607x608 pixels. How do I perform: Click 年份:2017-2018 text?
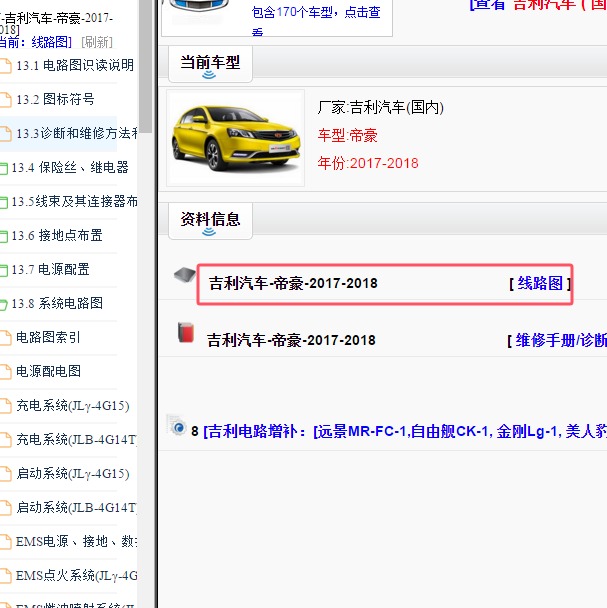tap(368, 163)
